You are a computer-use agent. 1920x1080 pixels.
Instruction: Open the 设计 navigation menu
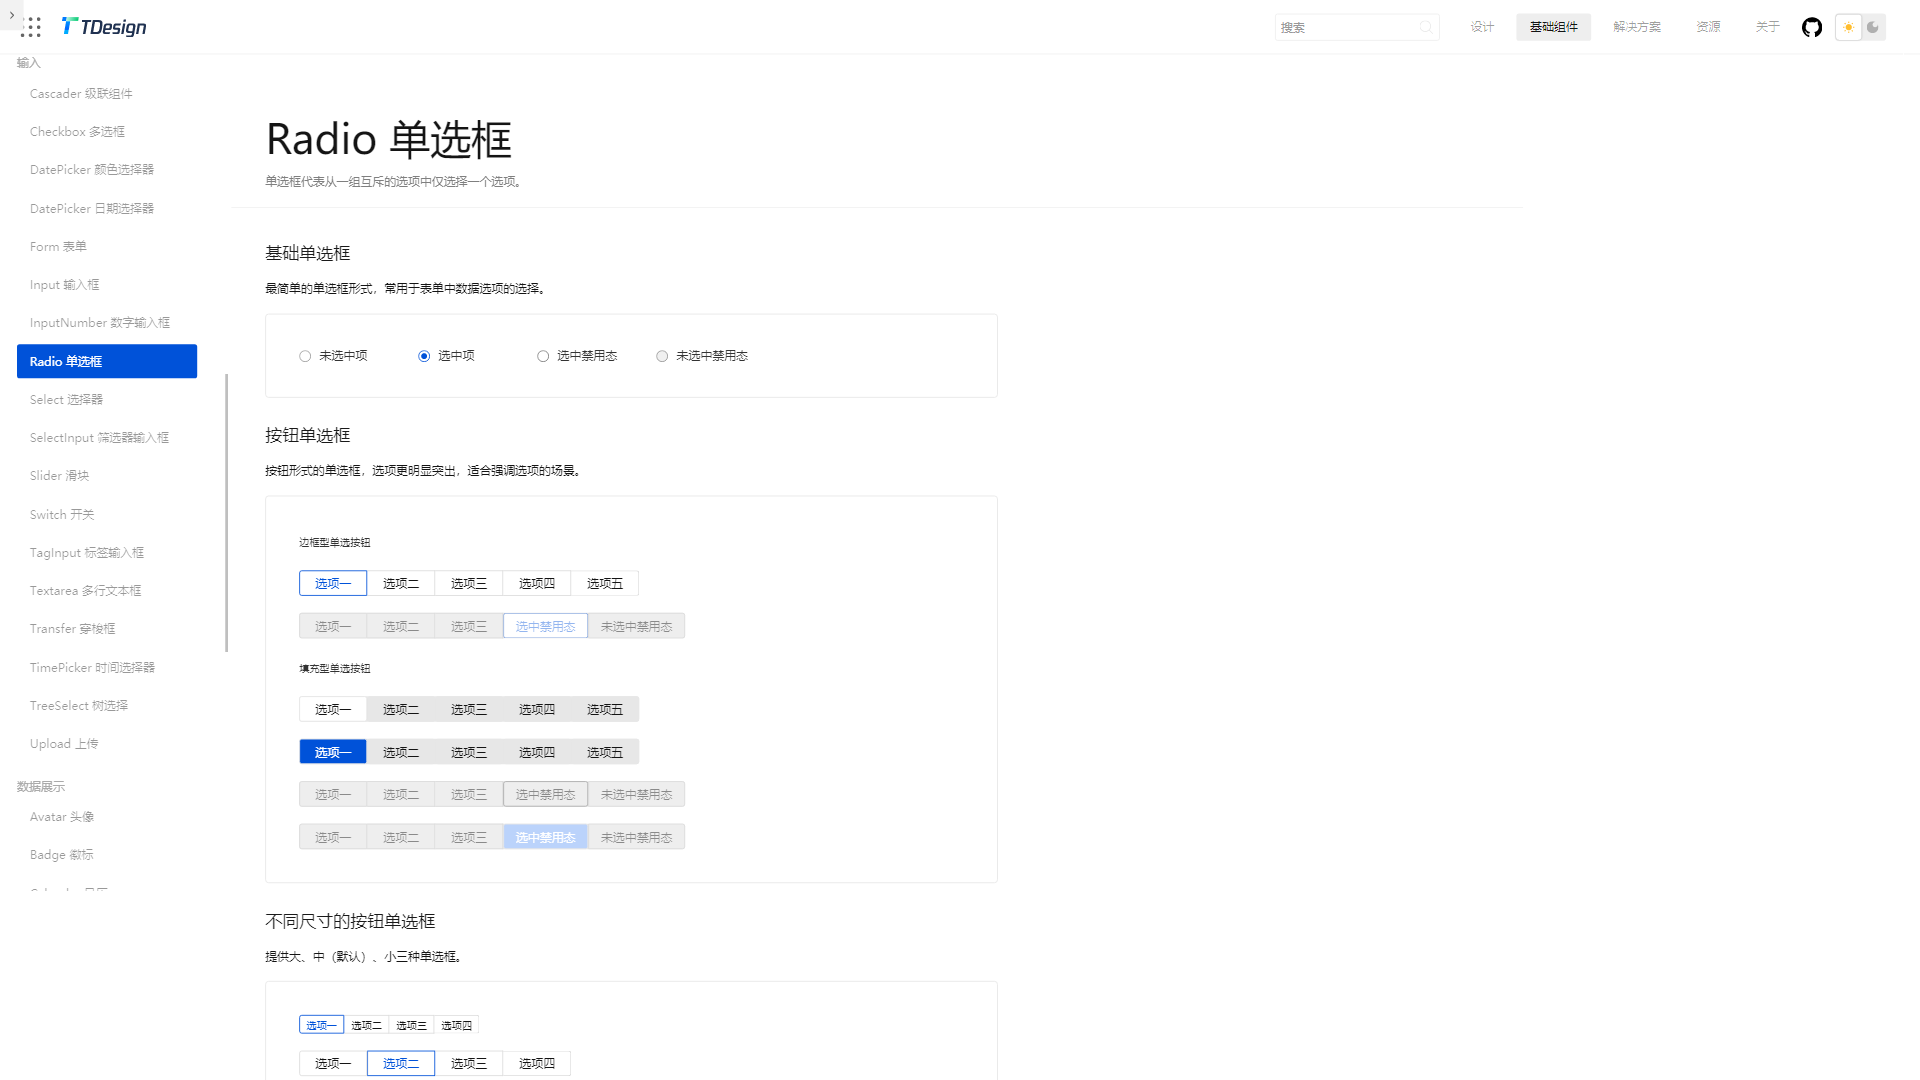pos(1481,27)
